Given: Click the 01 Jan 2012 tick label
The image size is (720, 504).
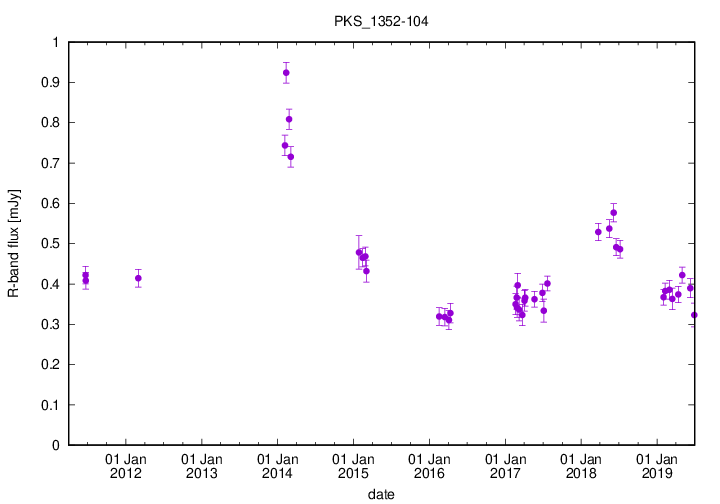Looking at the screenshot, I should [x=126, y=465].
